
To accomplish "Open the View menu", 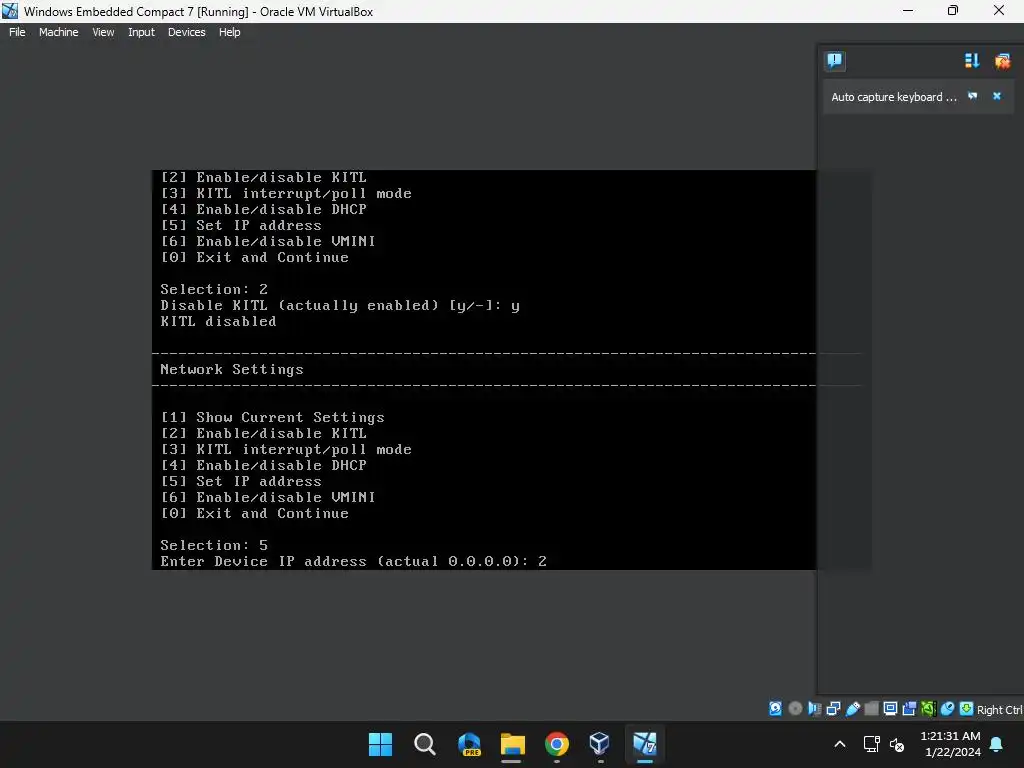I will (103, 32).
